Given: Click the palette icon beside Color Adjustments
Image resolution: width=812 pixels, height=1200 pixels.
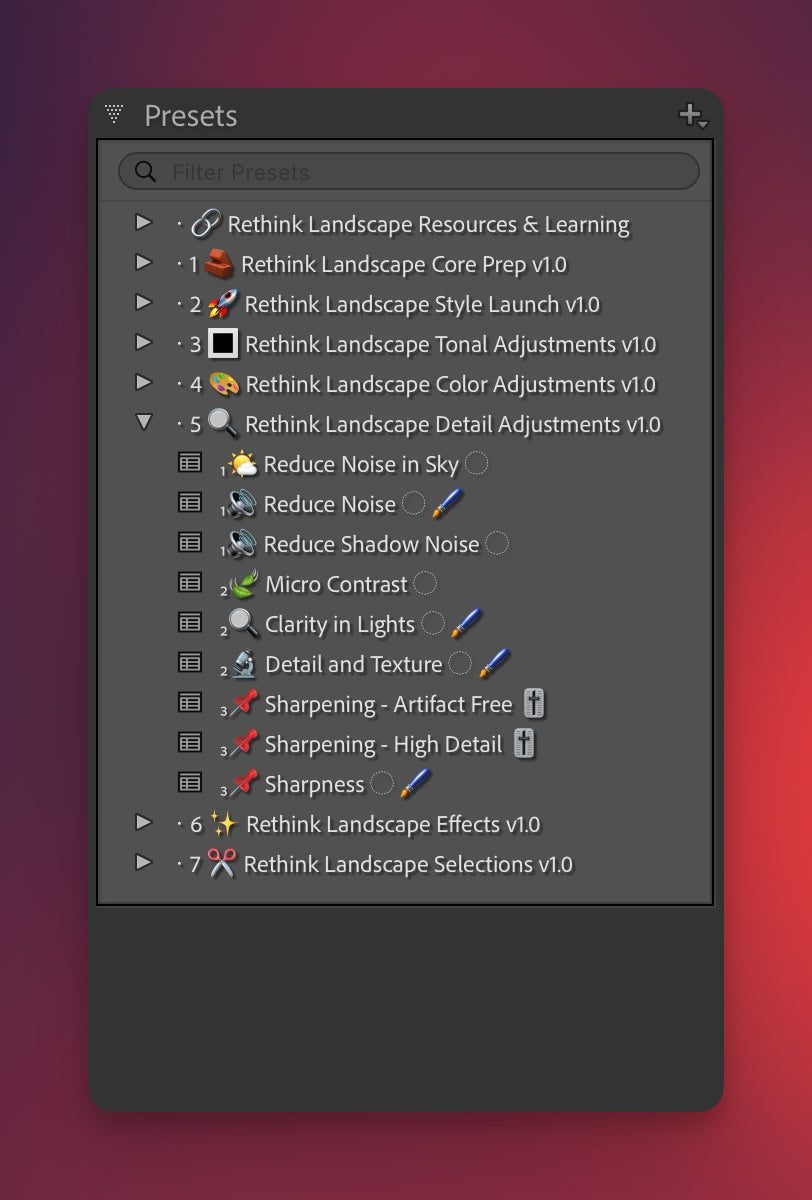Looking at the screenshot, I should pyautogui.click(x=224, y=384).
